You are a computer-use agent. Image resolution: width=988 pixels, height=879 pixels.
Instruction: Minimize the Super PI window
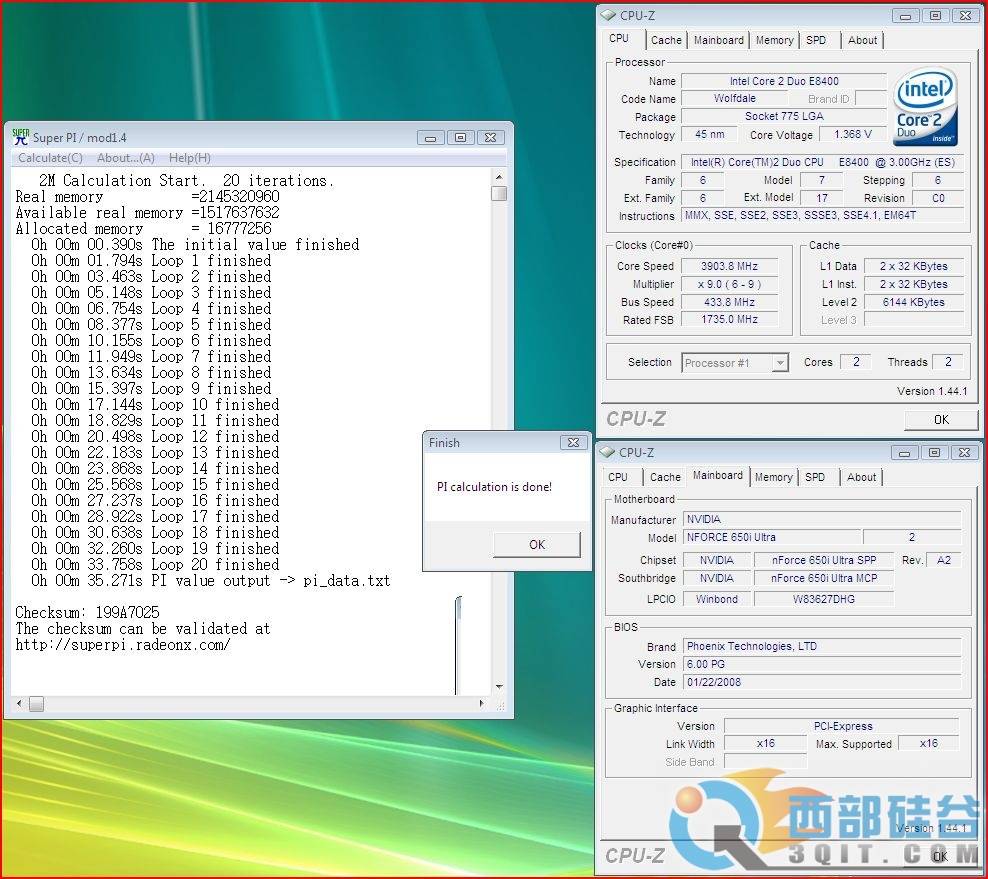tap(431, 137)
